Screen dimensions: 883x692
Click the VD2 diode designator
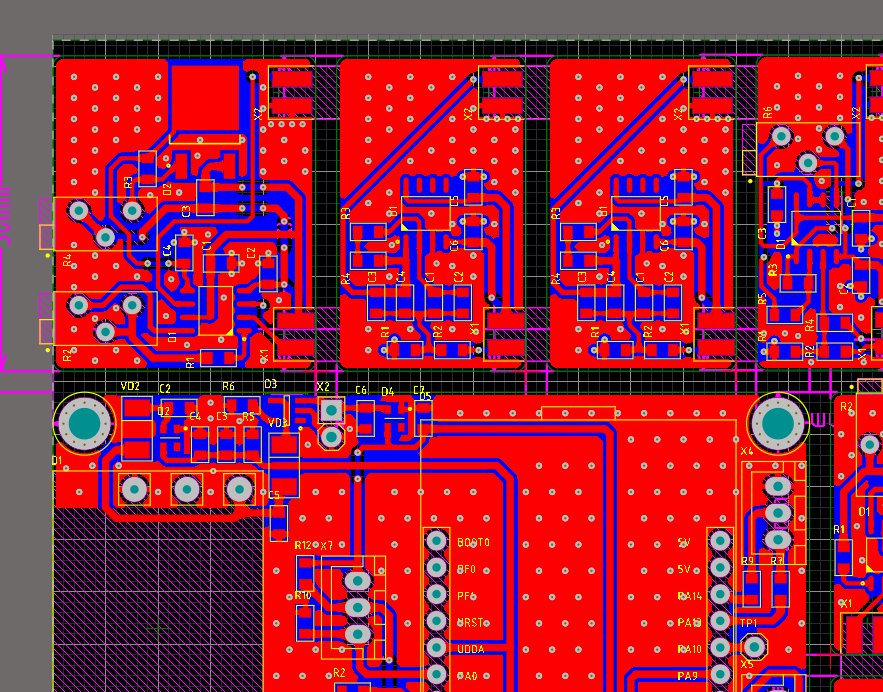tap(130, 386)
